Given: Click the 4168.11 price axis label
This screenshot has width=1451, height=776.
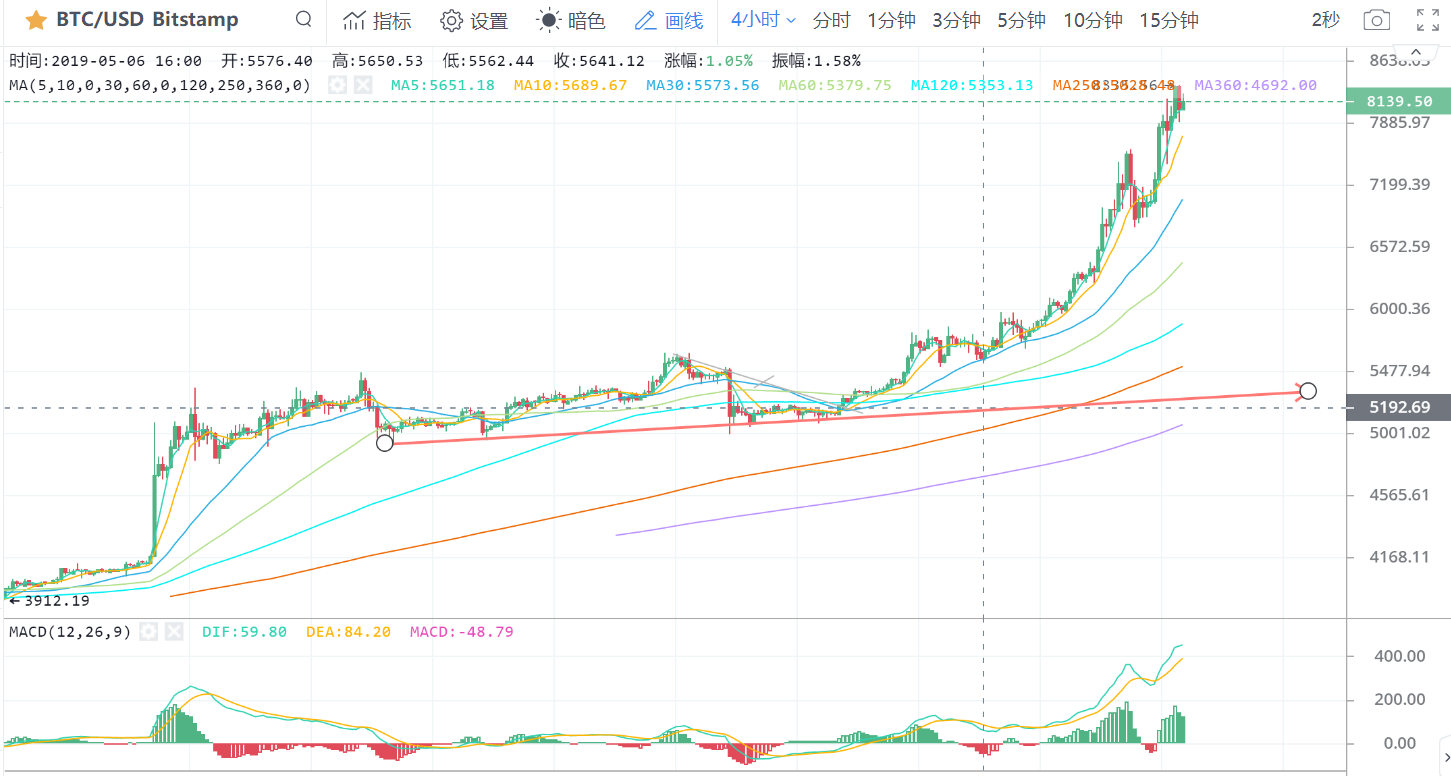Looking at the screenshot, I should (x=1400, y=556).
